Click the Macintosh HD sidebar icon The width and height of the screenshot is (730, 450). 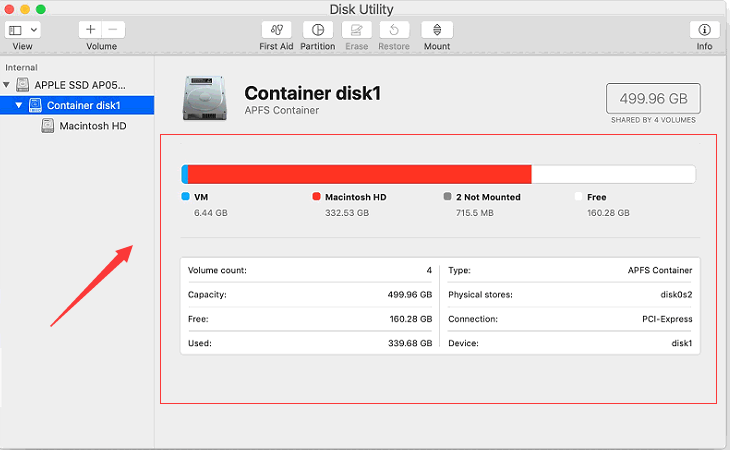(47, 126)
